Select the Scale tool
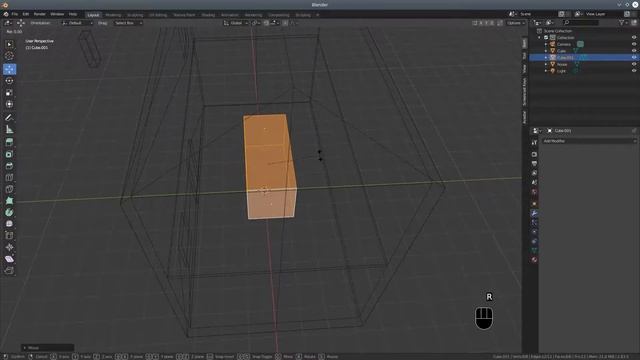The height and width of the screenshot is (360, 640). click(9, 93)
